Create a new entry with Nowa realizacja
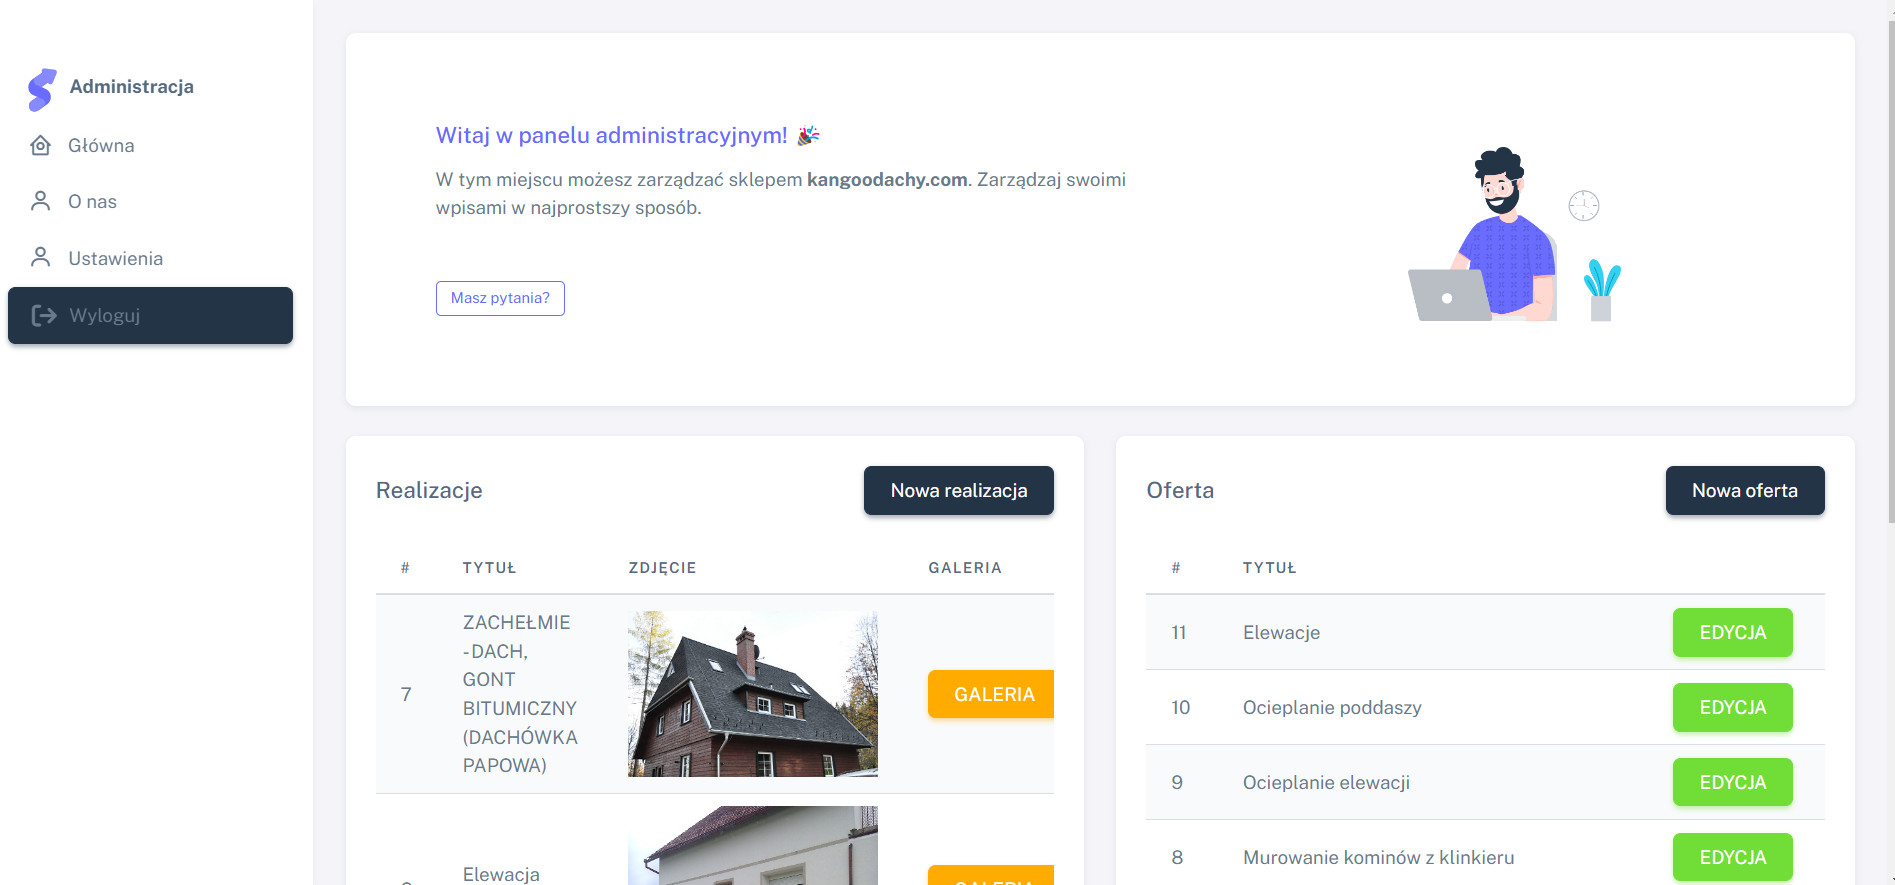 [x=958, y=490]
